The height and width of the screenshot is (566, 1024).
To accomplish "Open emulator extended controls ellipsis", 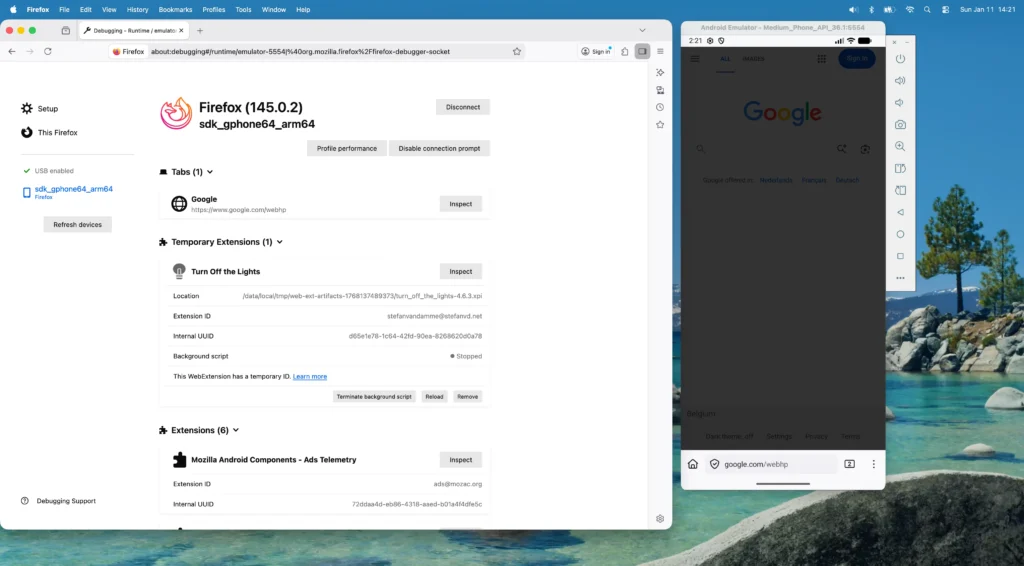I will (901, 278).
